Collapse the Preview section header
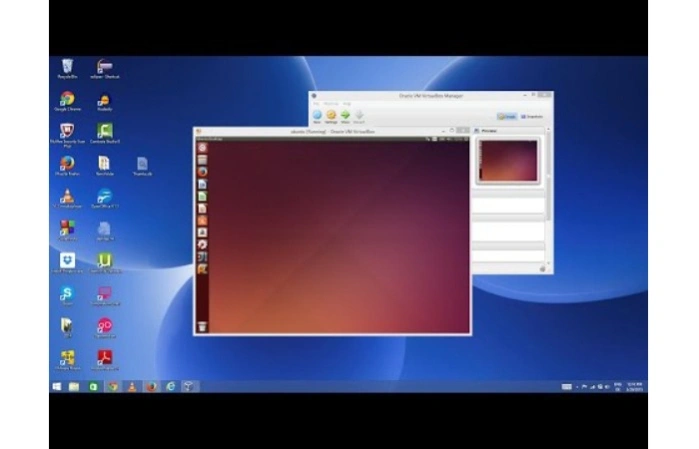Image resolution: width=699 pixels, height=449 pixels. (508, 131)
